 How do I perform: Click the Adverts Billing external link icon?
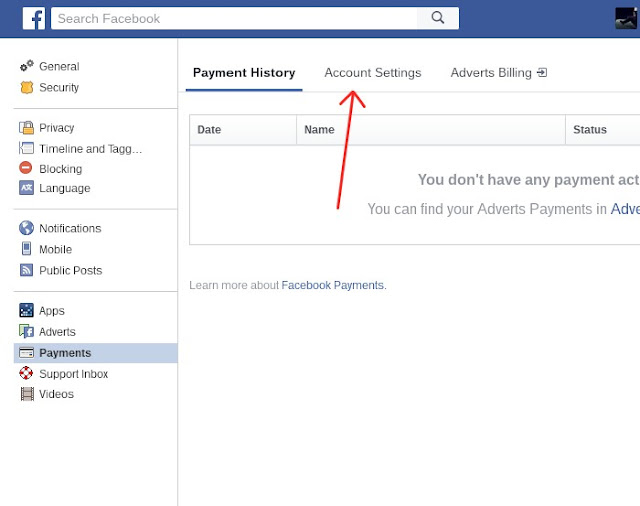542,73
